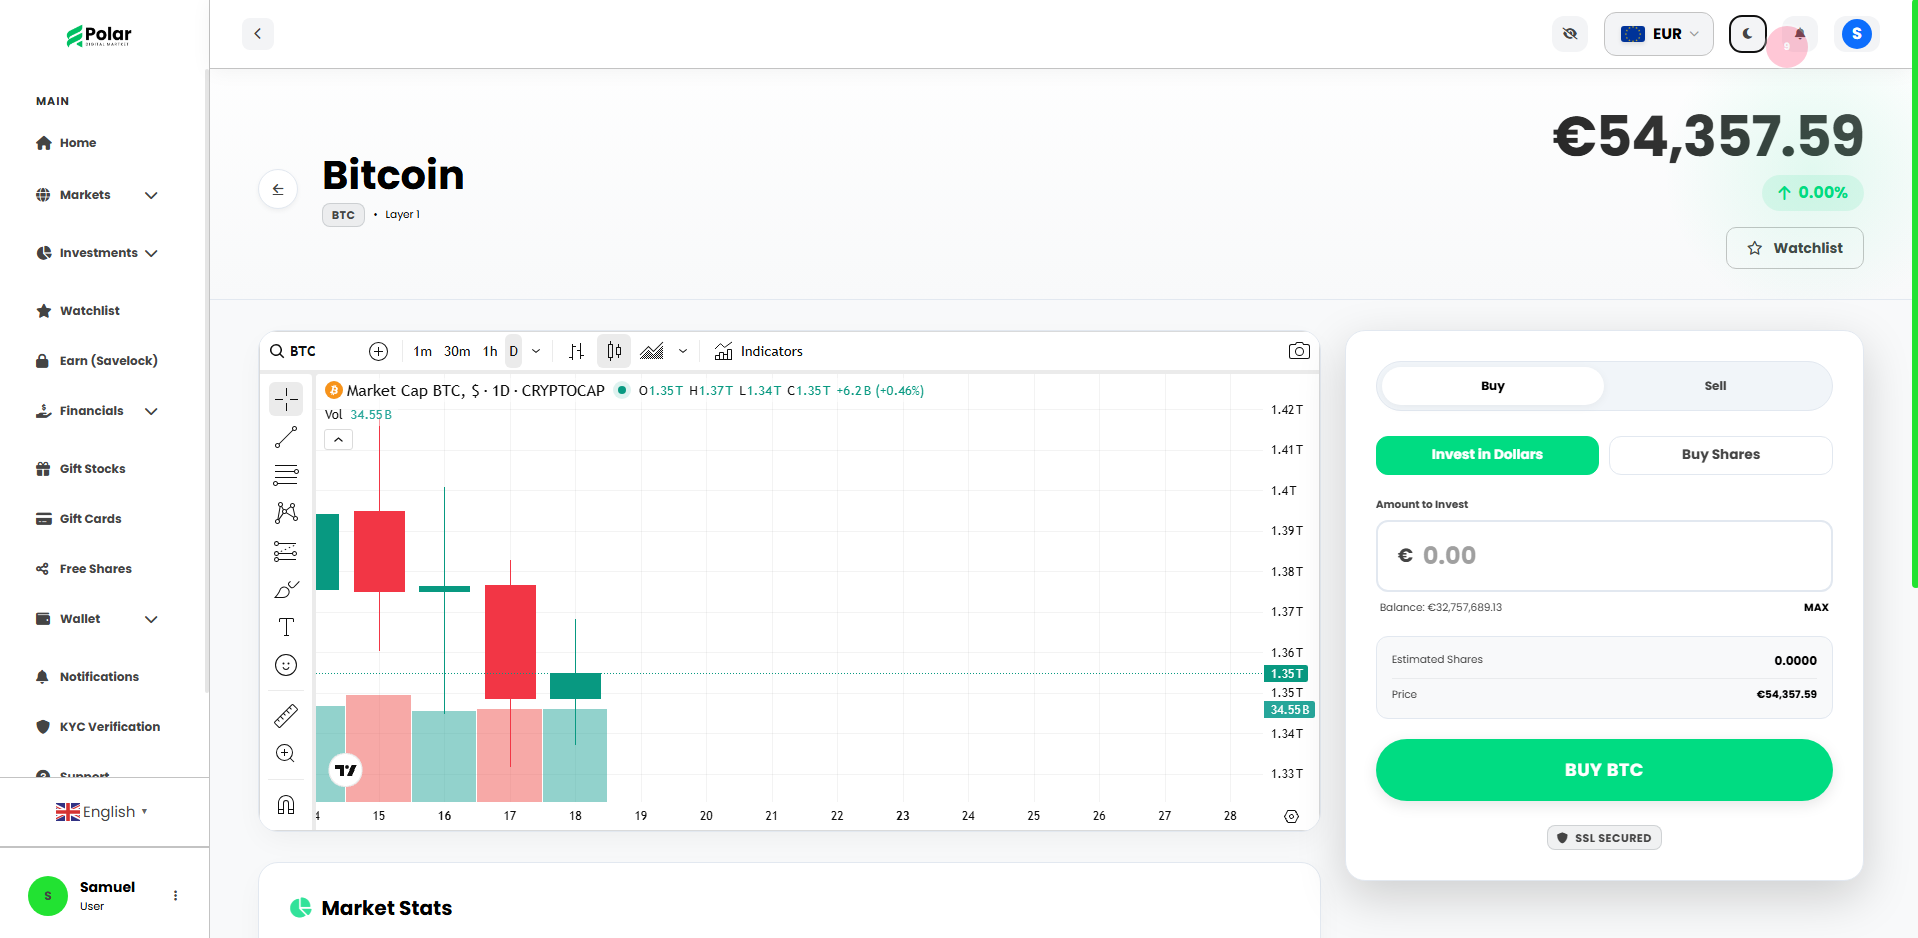Open the time interval dropdown arrow

pyautogui.click(x=536, y=351)
